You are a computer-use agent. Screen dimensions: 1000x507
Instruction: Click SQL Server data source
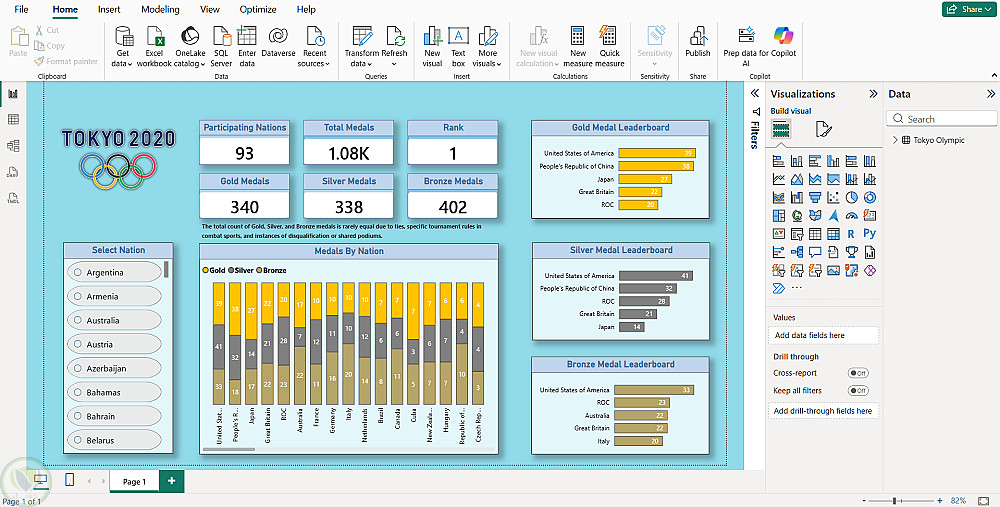[221, 47]
